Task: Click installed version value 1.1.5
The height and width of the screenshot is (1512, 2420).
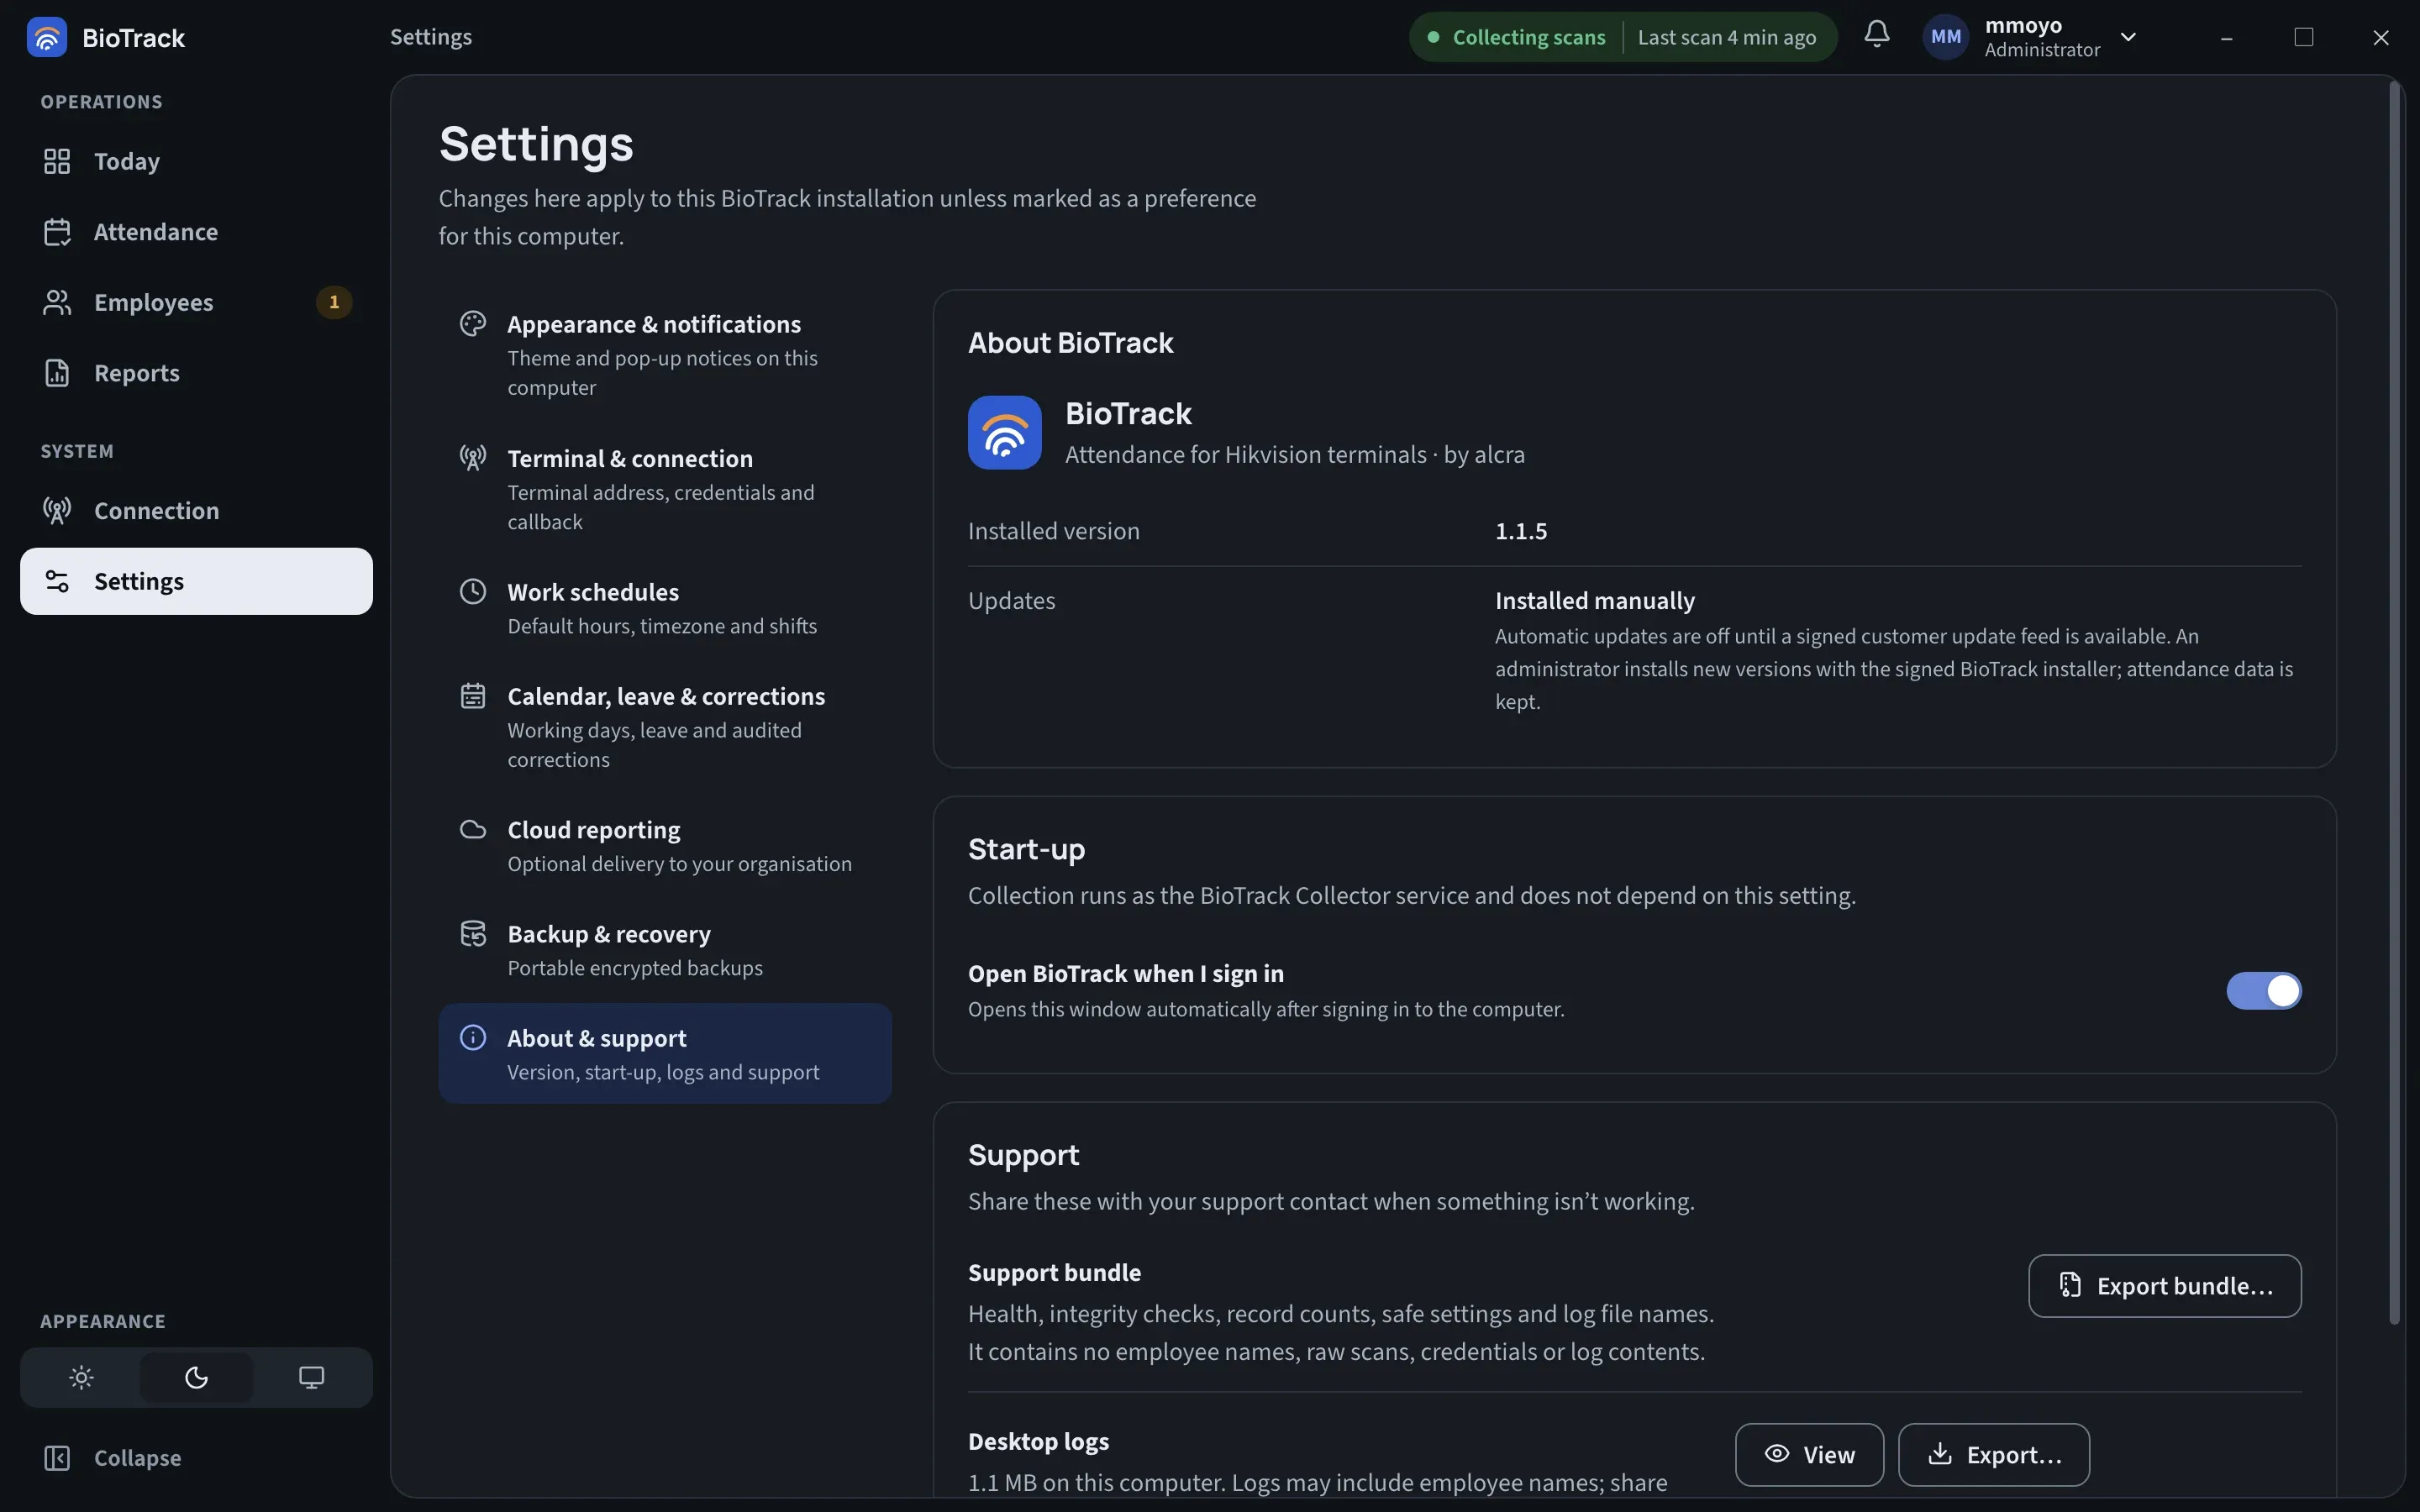Action: coord(1520,531)
